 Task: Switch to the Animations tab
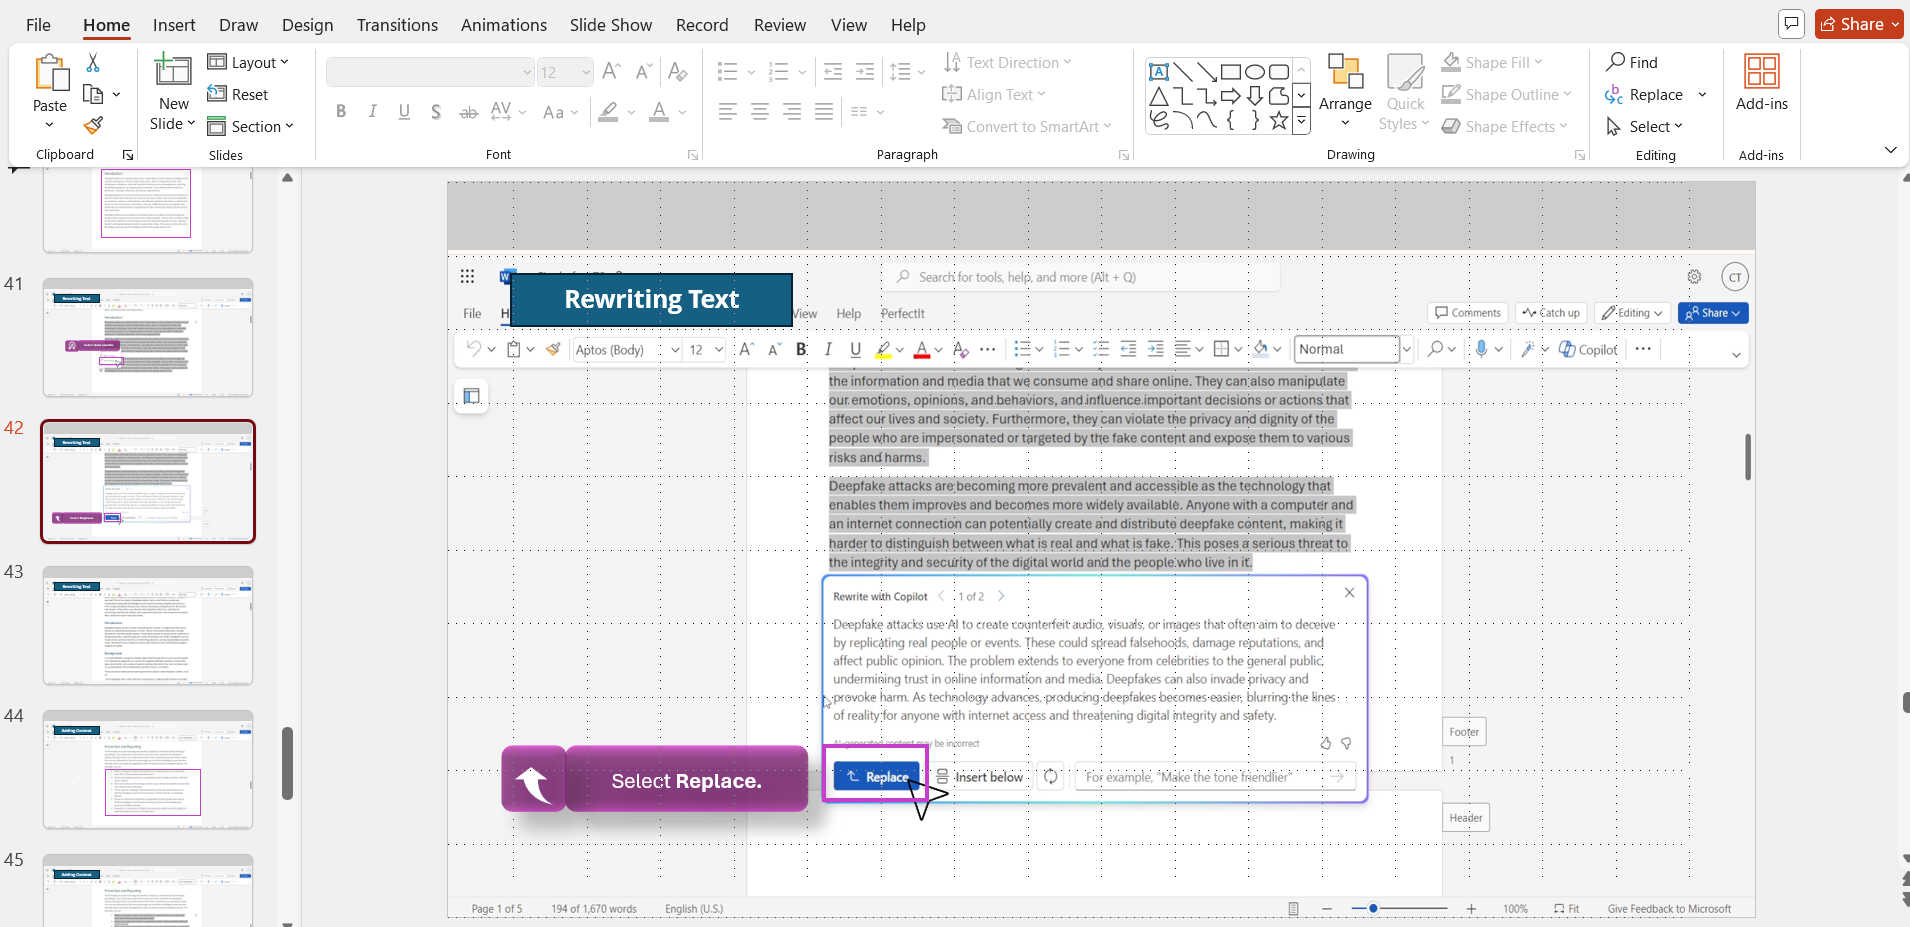point(504,25)
